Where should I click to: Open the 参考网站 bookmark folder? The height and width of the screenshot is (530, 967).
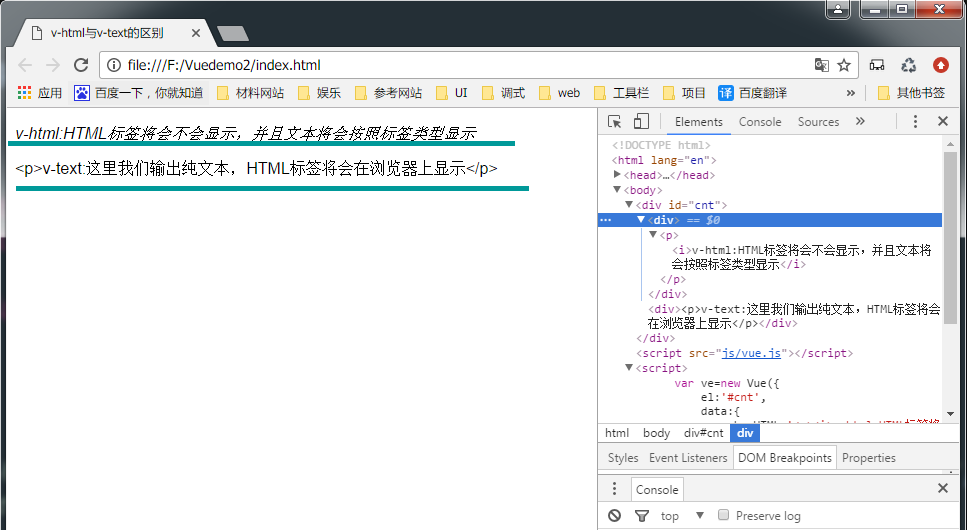pyautogui.click(x=389, y=93)
